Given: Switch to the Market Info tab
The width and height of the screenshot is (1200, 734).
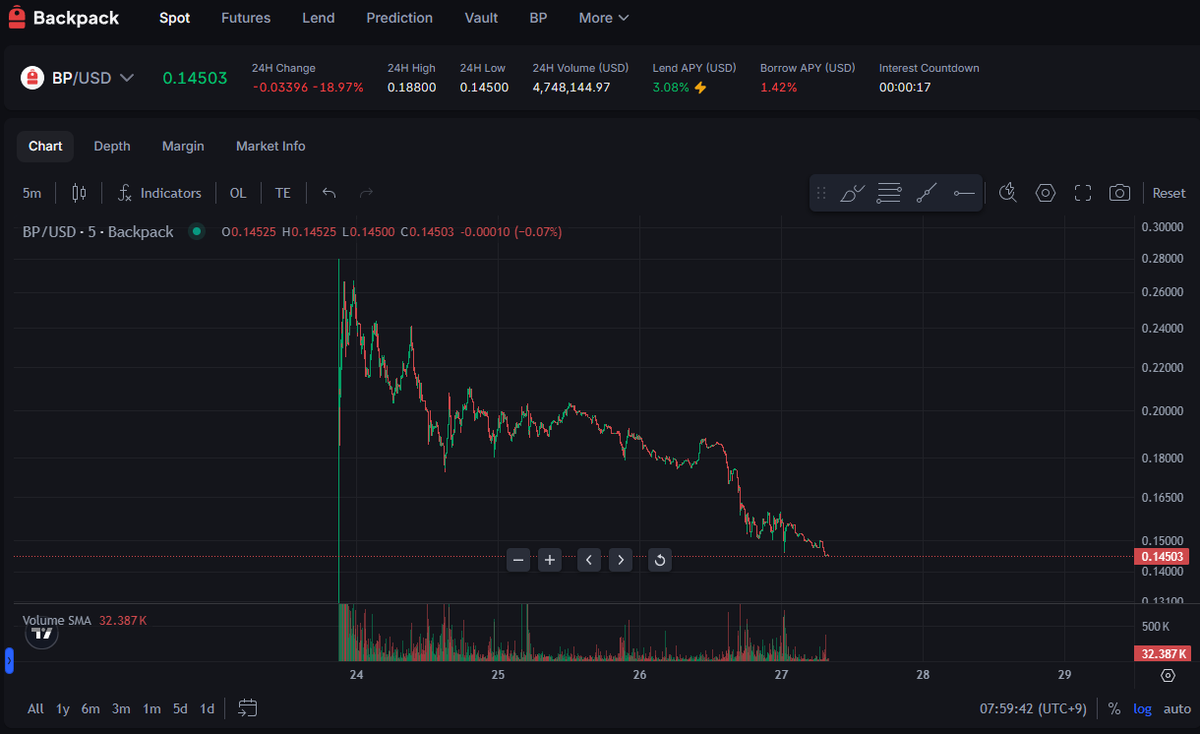Looking at the screenshot, I should pos(271,146).
